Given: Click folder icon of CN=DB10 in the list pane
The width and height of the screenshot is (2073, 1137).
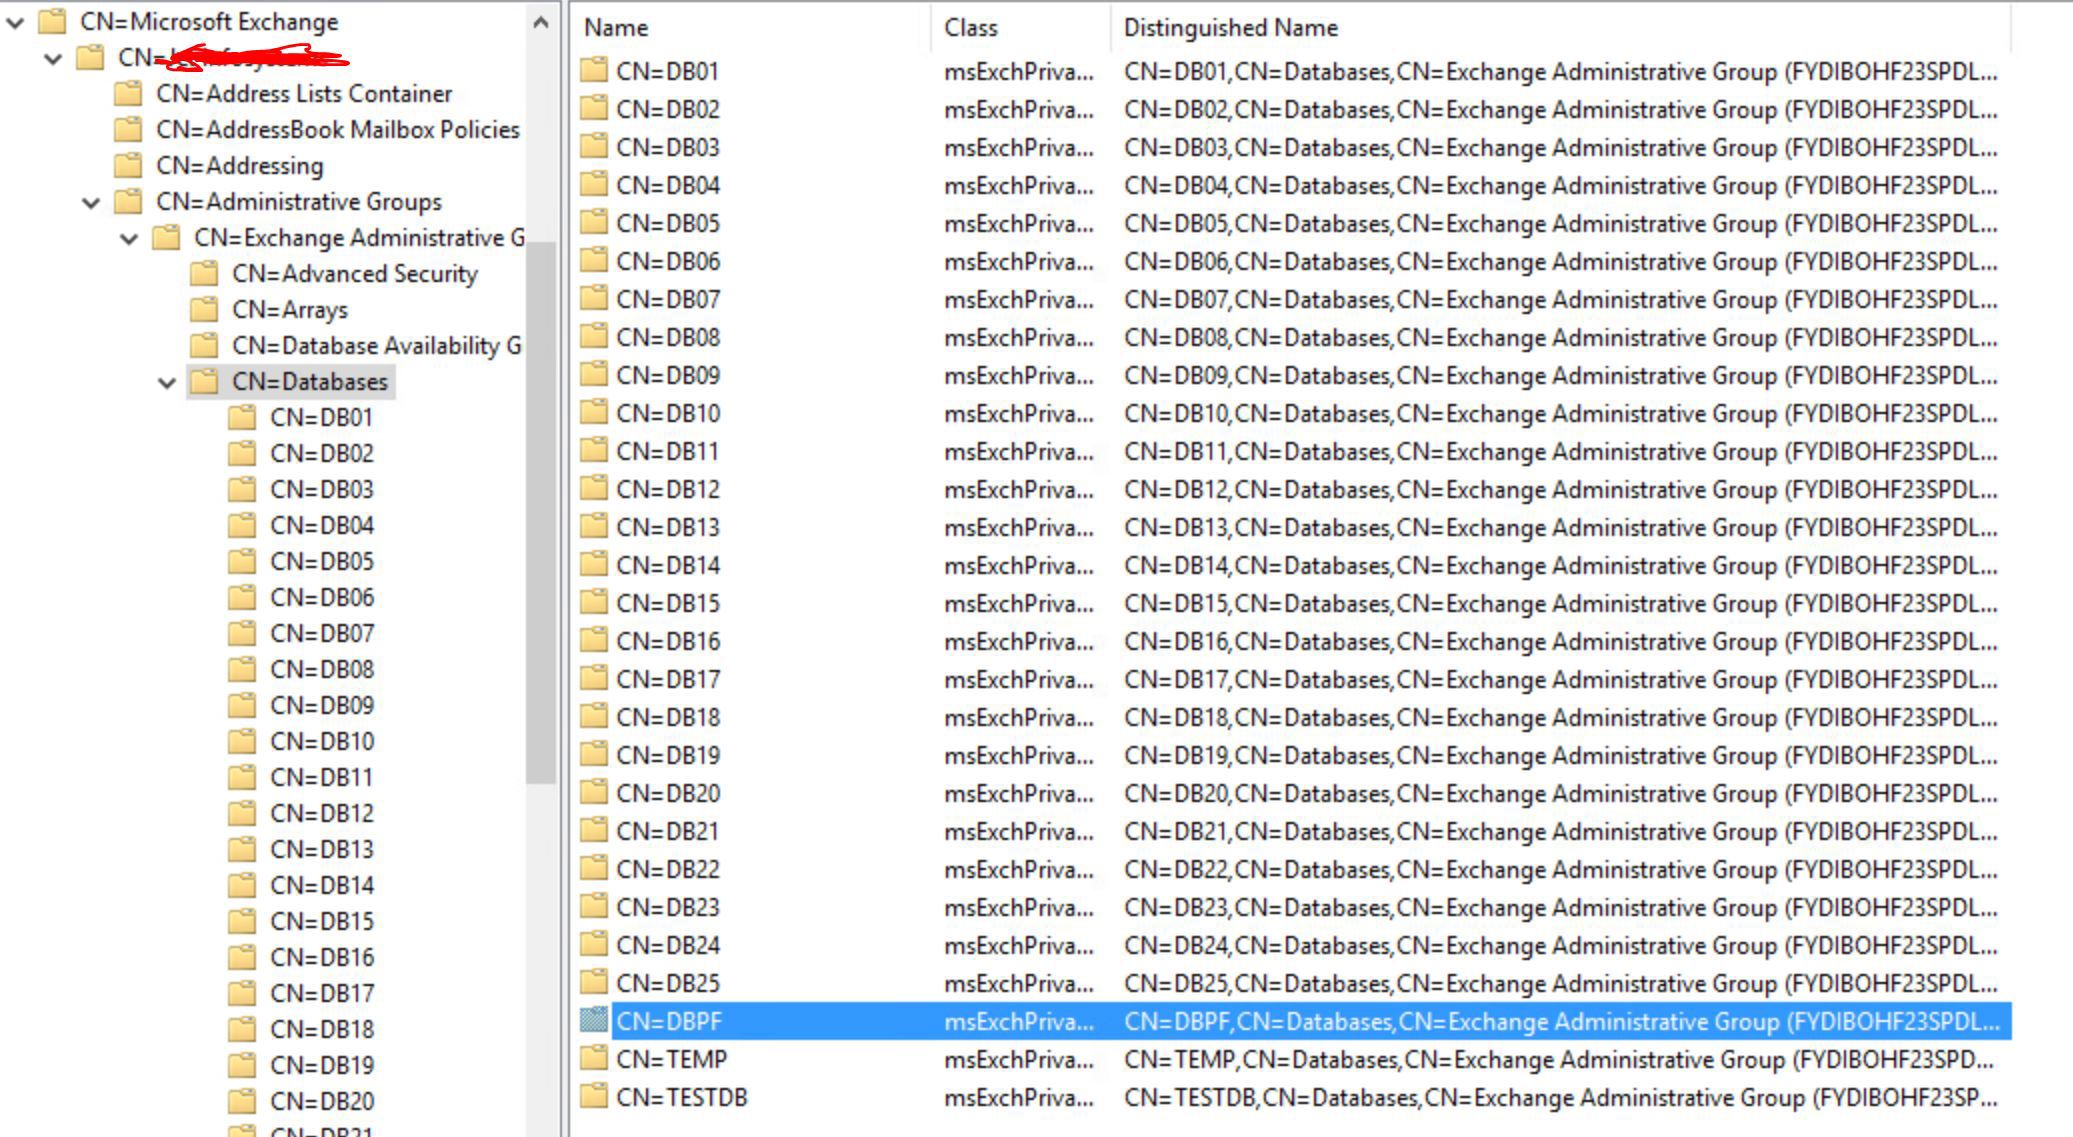Looking at the screenshot, I should [594, 412].
